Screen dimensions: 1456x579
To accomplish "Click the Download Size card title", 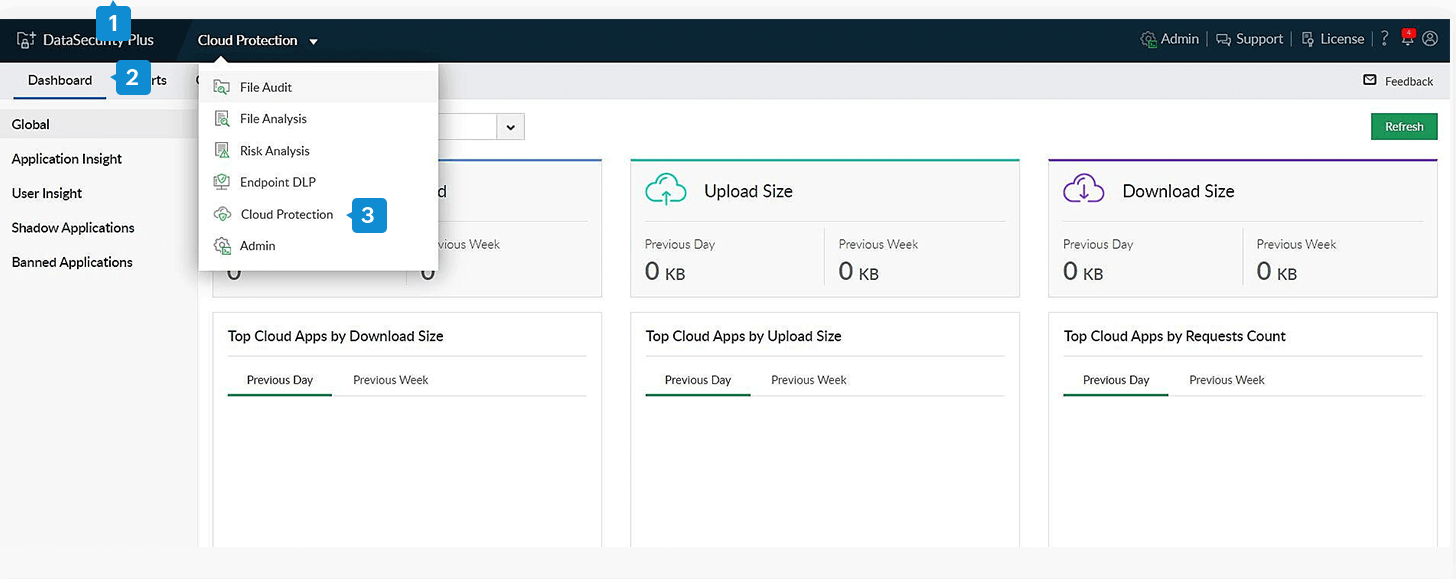I will [x=1178, y=191].
